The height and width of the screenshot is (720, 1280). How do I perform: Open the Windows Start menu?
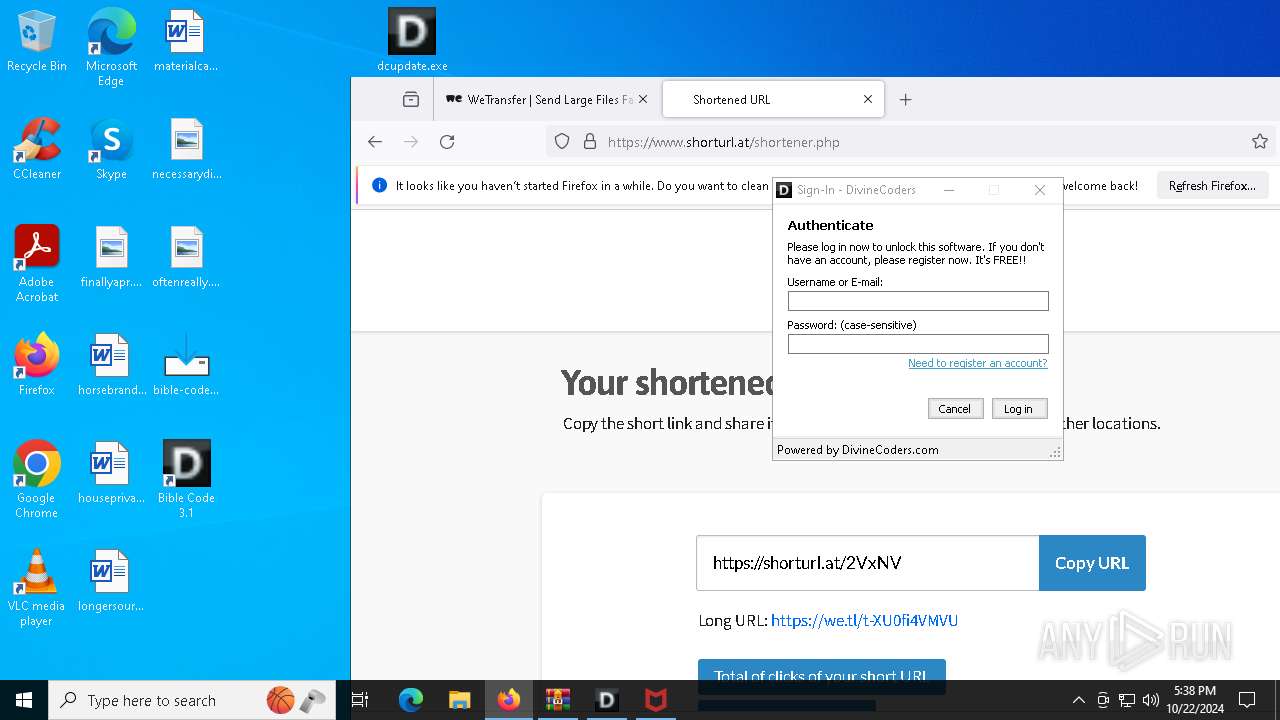click(24, 700)
